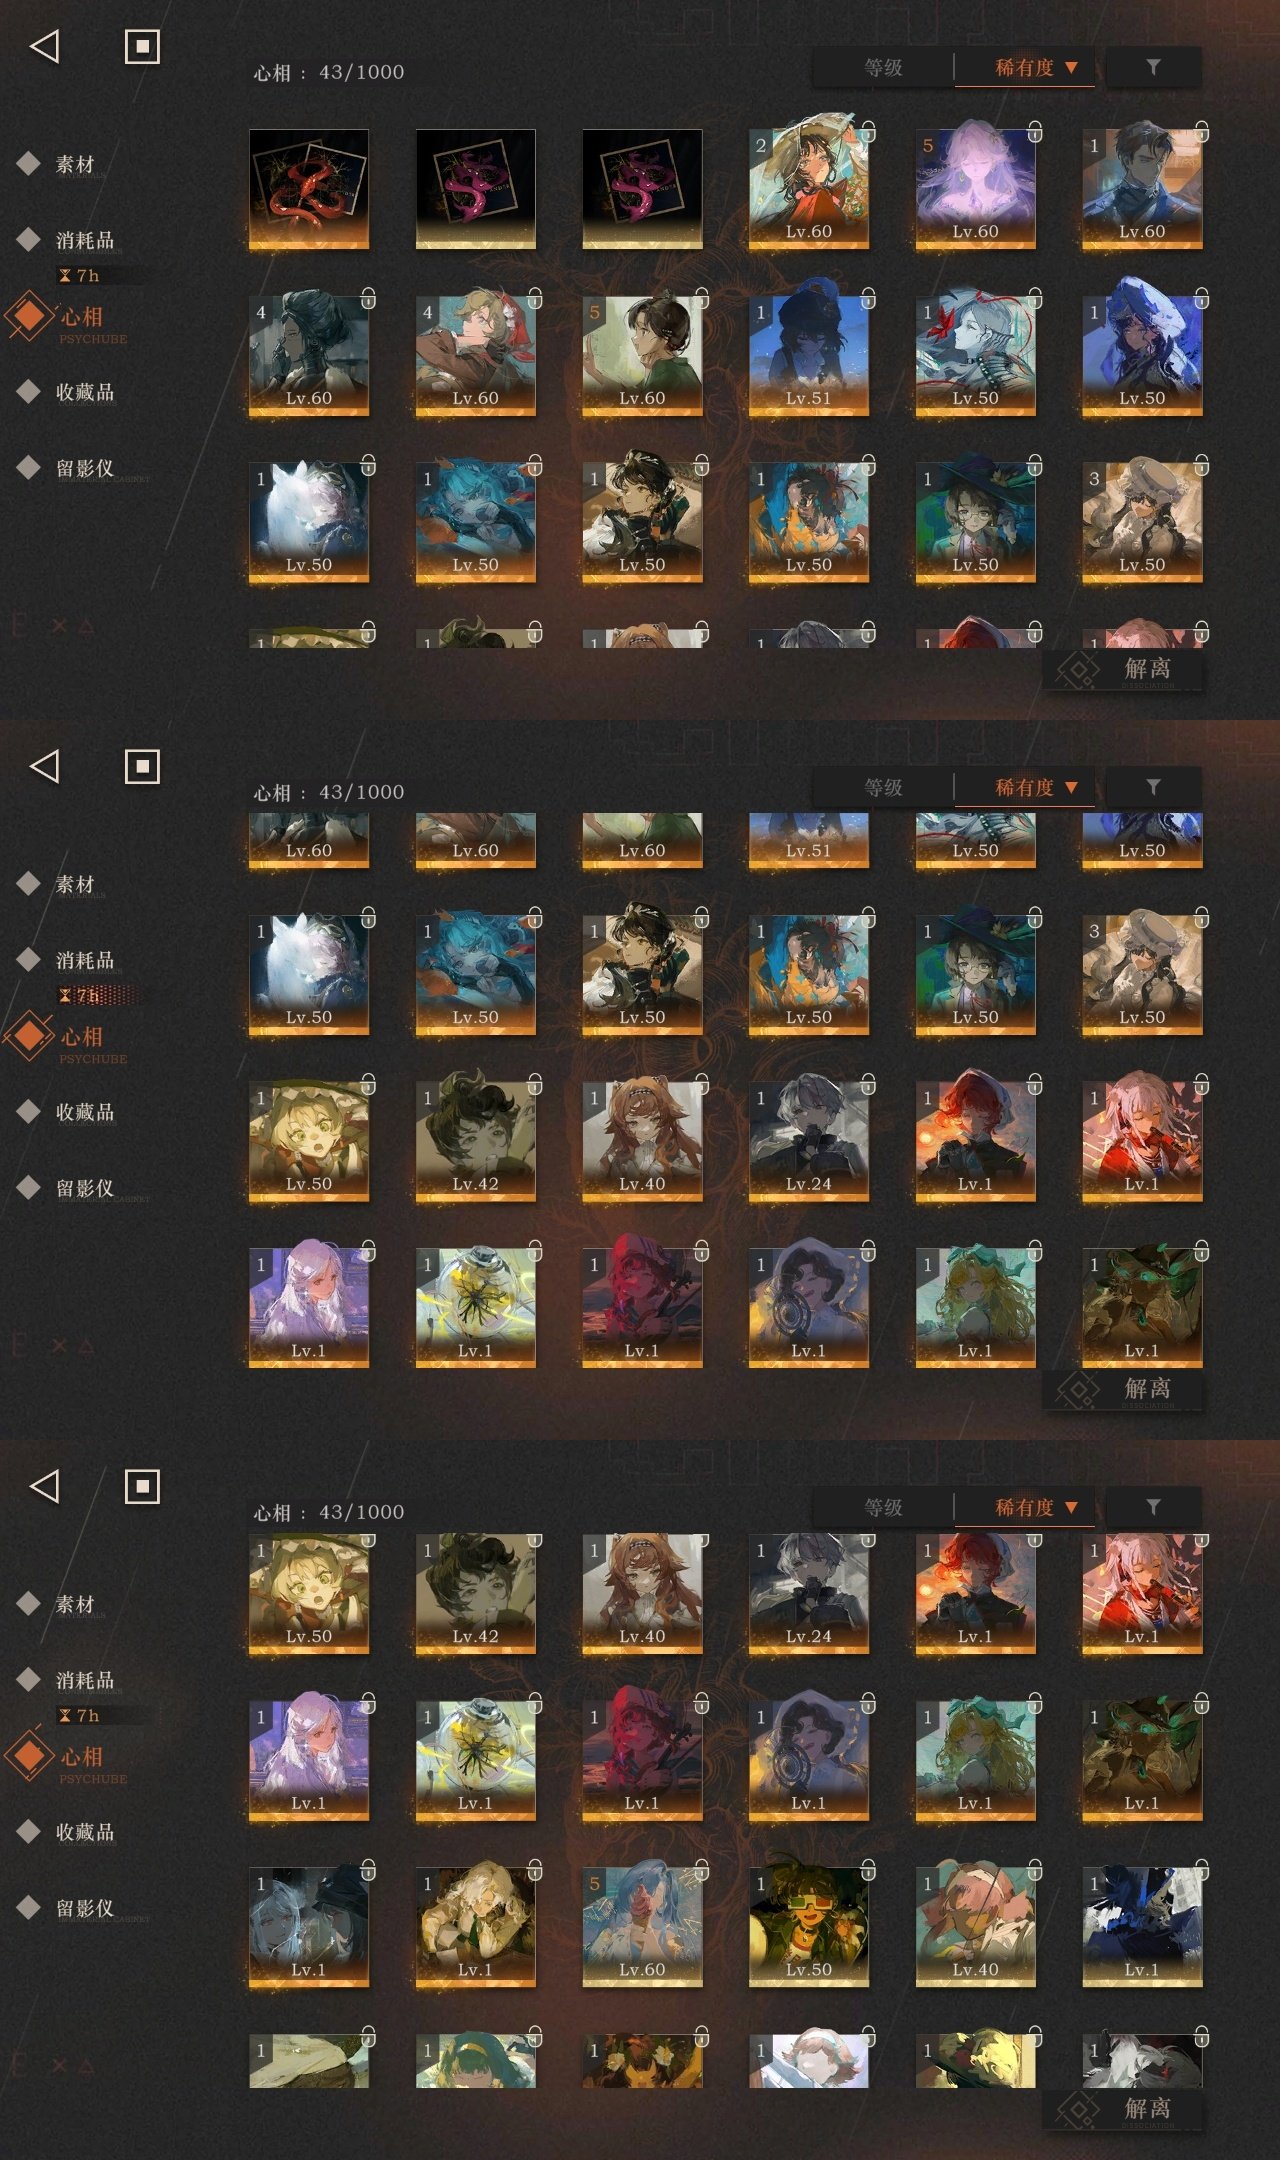
Task: Select the red snake item thumbnail
Action: pos(309,189)
